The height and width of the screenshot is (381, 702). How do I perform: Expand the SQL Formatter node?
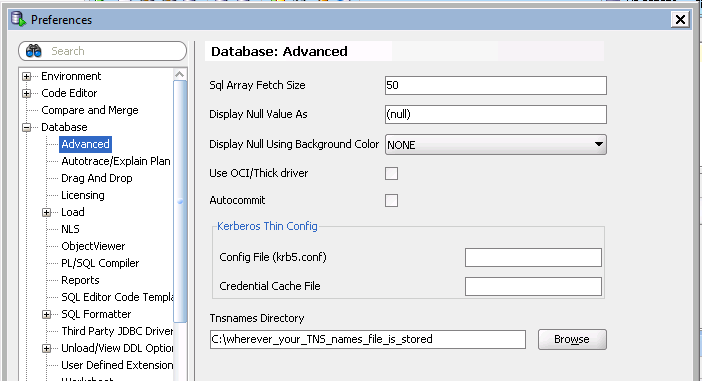tap(47, 315)
